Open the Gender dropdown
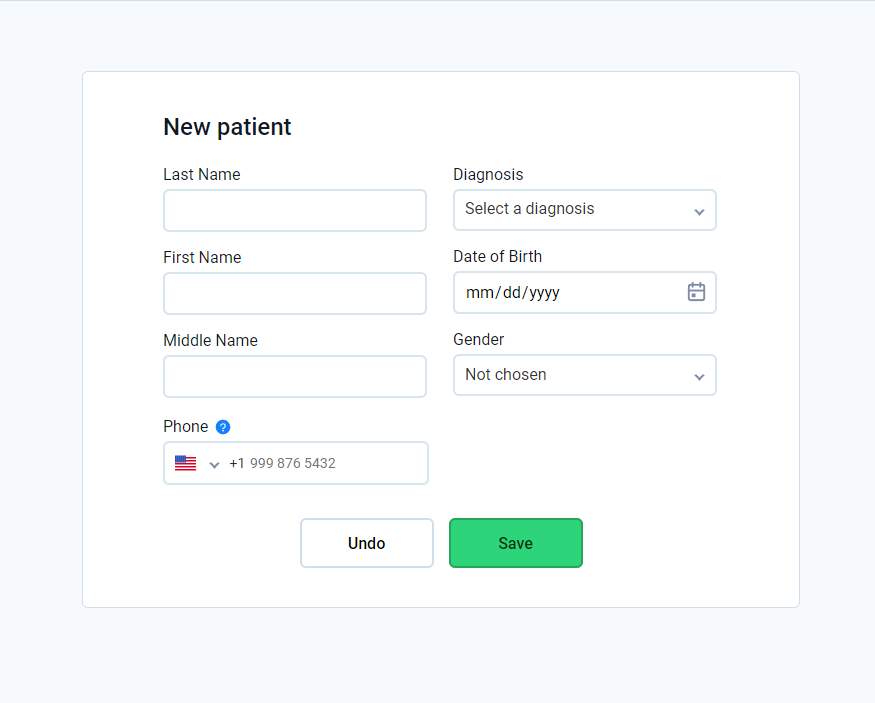The image size is (875, 703). (584, 375)
